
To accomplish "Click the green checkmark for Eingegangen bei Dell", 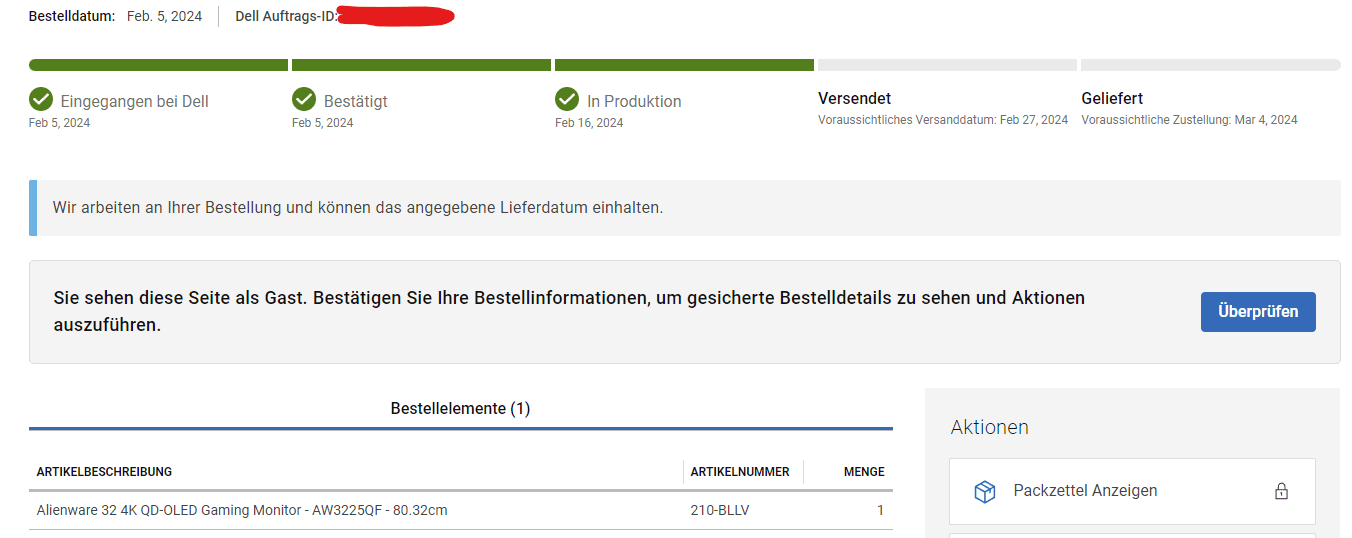I will [x=41, y=99].
